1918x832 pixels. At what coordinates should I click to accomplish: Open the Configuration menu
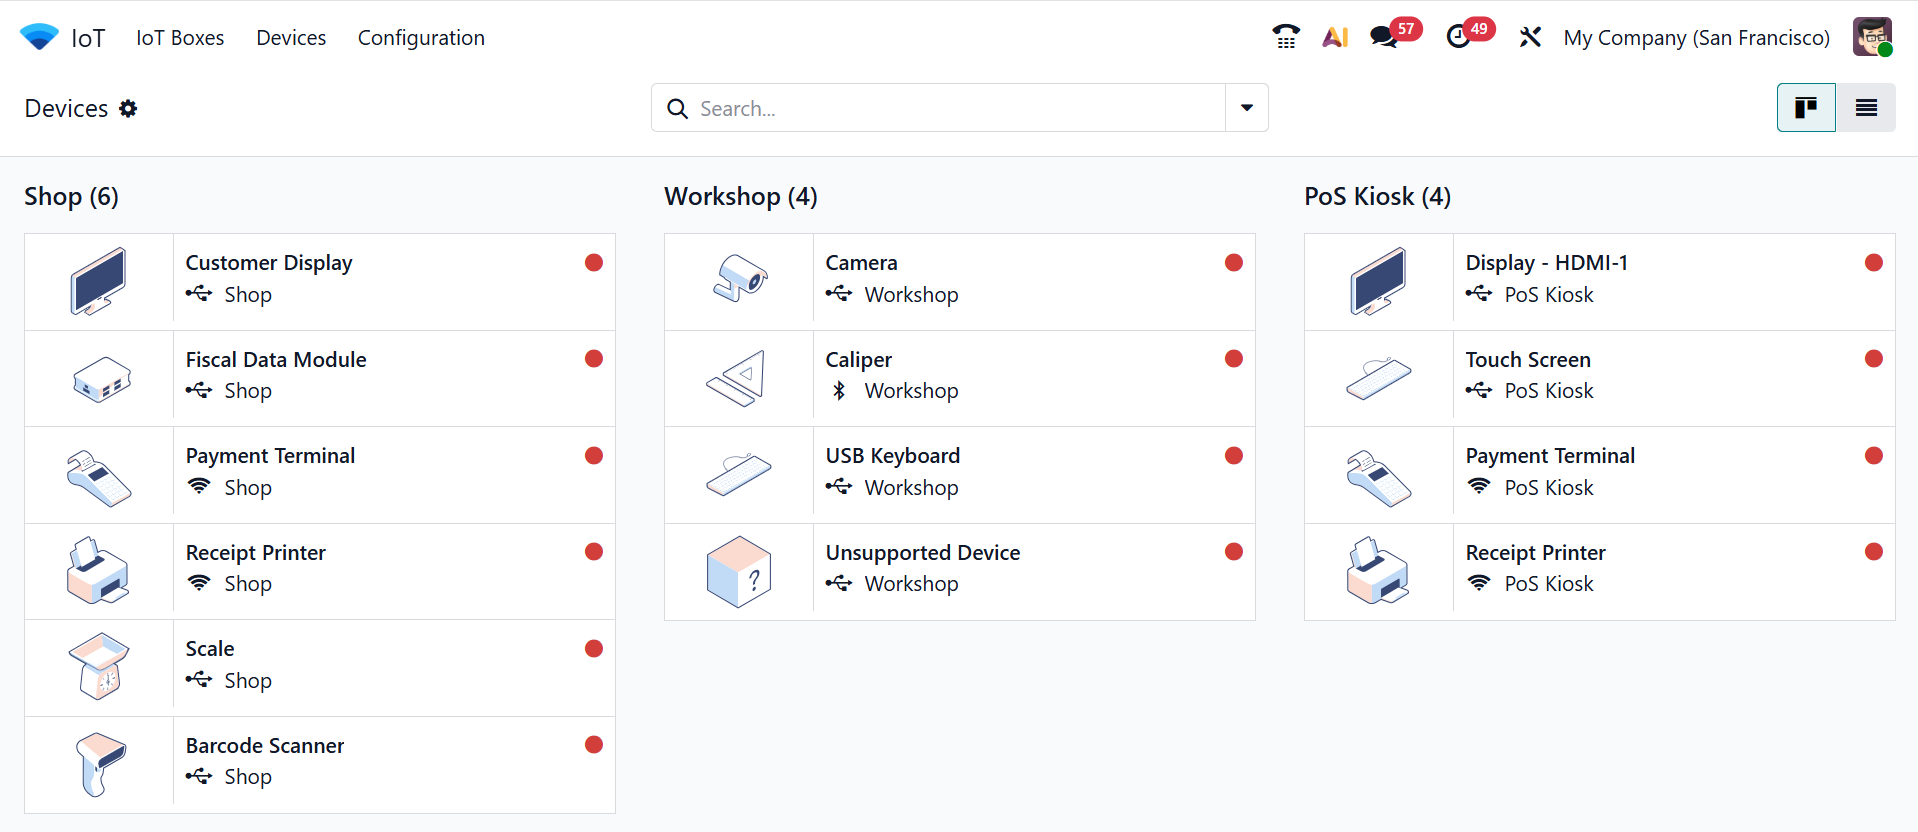pos(421,37)
